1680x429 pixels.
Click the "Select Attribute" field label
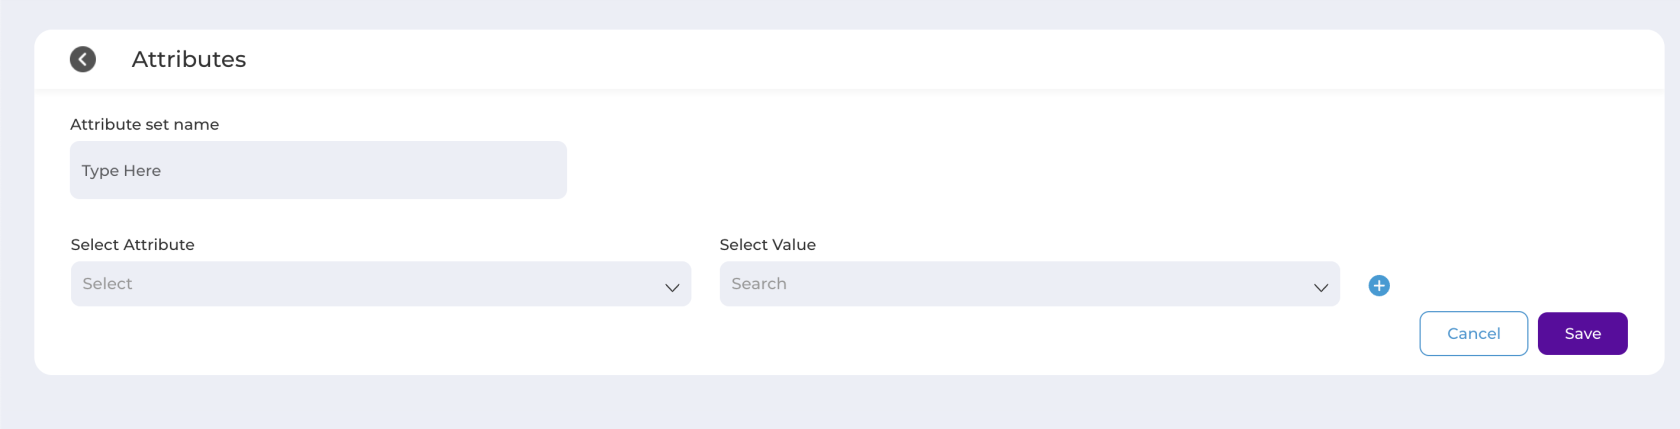(x=133, y=245)
